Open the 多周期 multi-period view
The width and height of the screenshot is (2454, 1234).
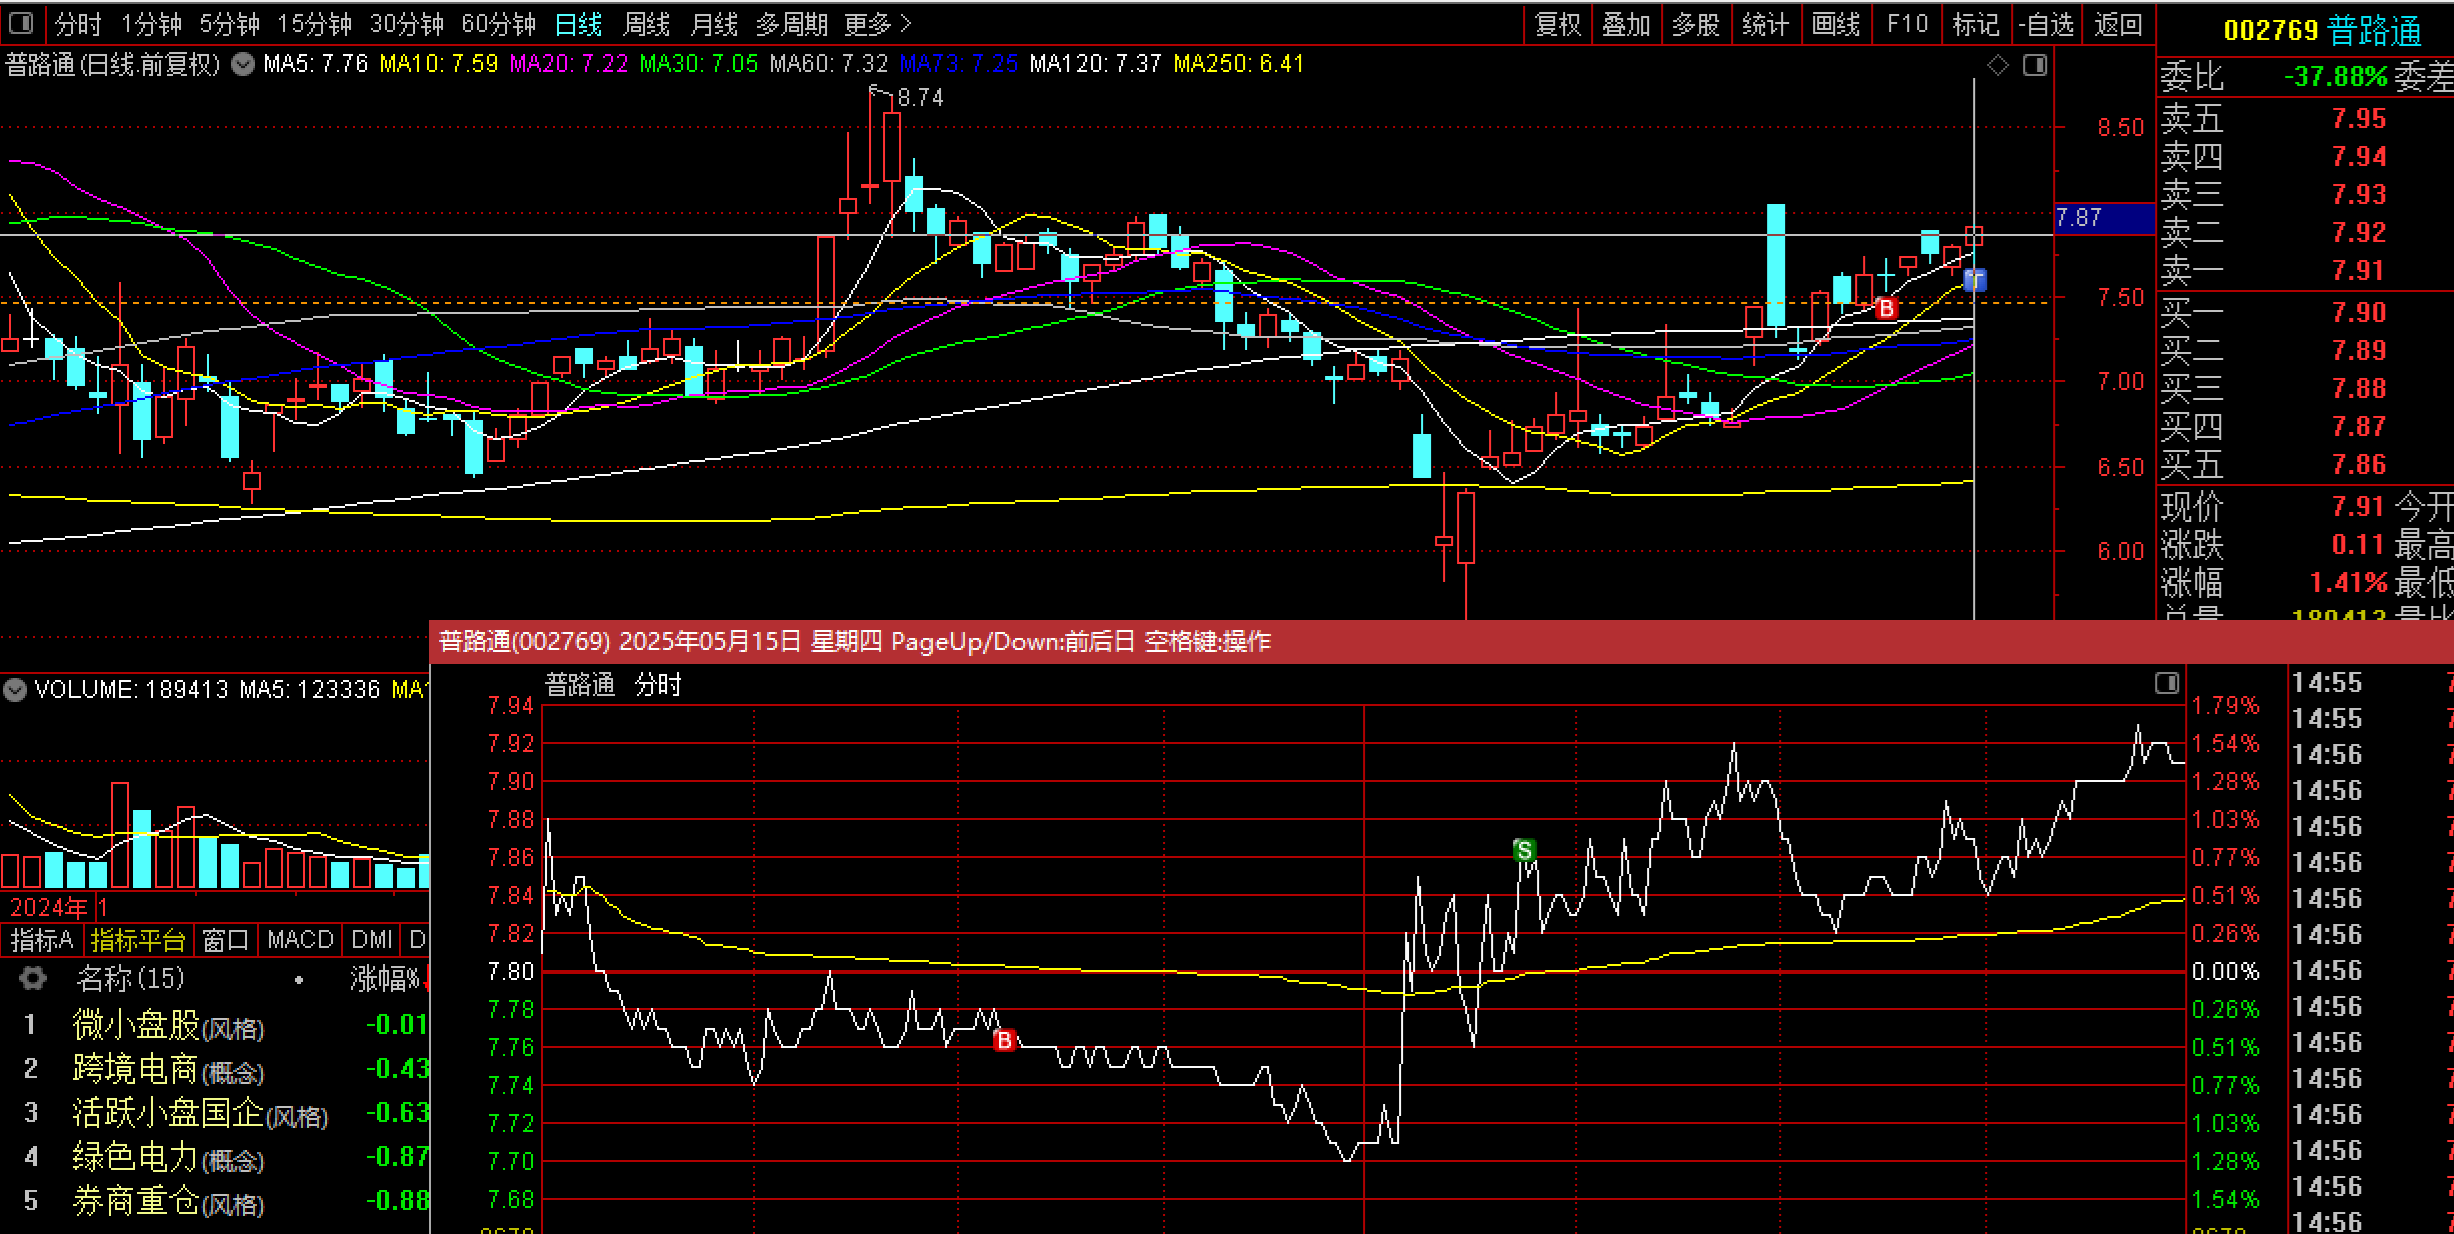[x=792, y=24]
